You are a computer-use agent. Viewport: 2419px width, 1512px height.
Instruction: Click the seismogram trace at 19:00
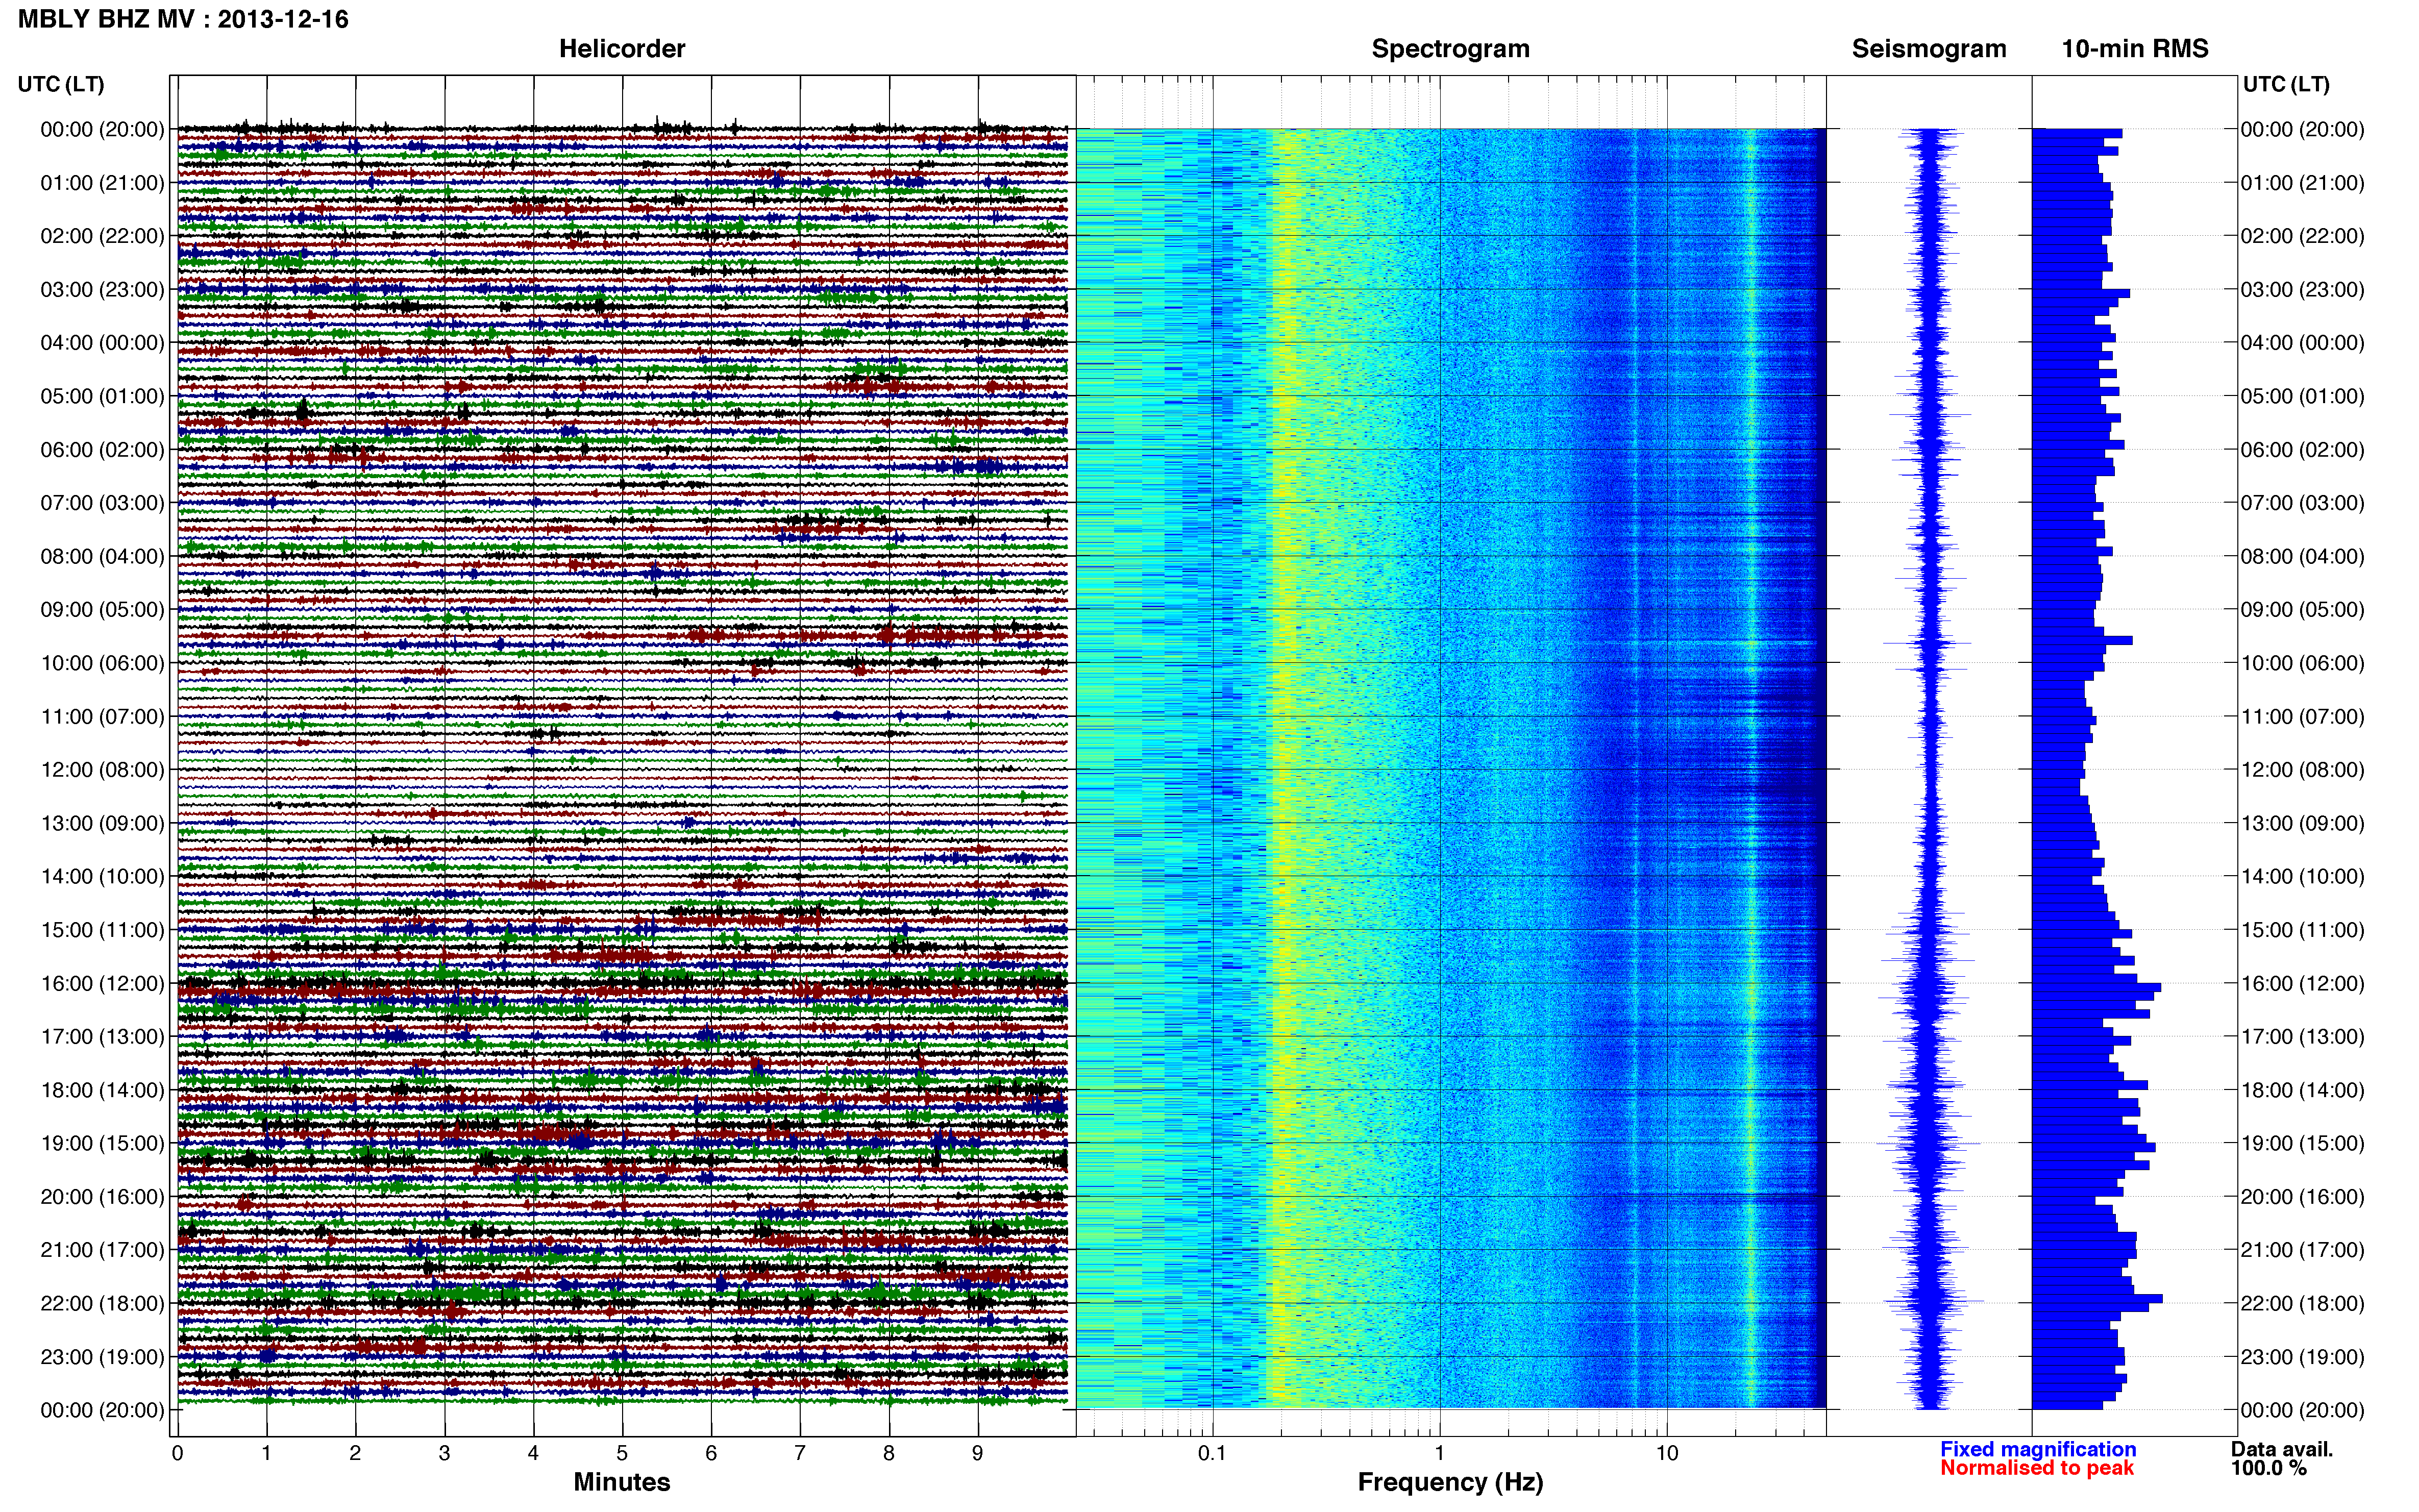click(1929, 1143)
